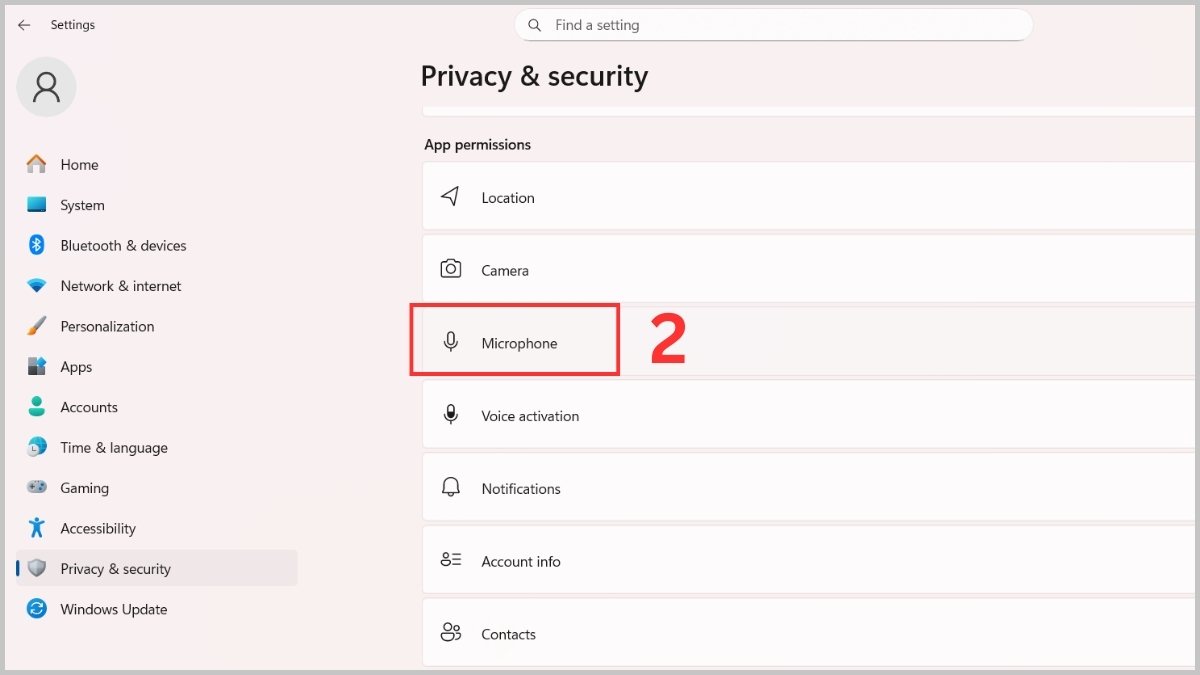The image size is (1200, 675).
Task: Click the Location arrow icon
Action: [x=451, y=197]
